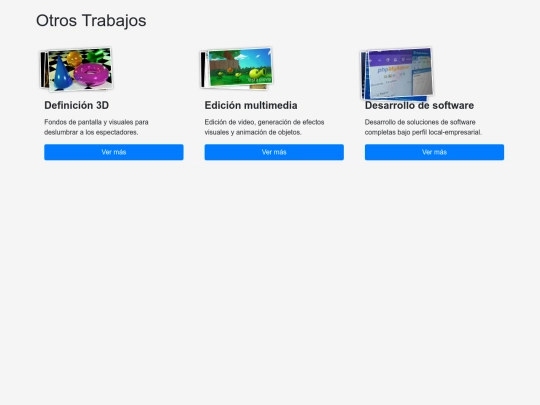Image resolution: width=540 pixels, height=405 pixels.
Task: Select the Desarrollo de software heading
Action: pyautogui.click(x=419, y=105)
